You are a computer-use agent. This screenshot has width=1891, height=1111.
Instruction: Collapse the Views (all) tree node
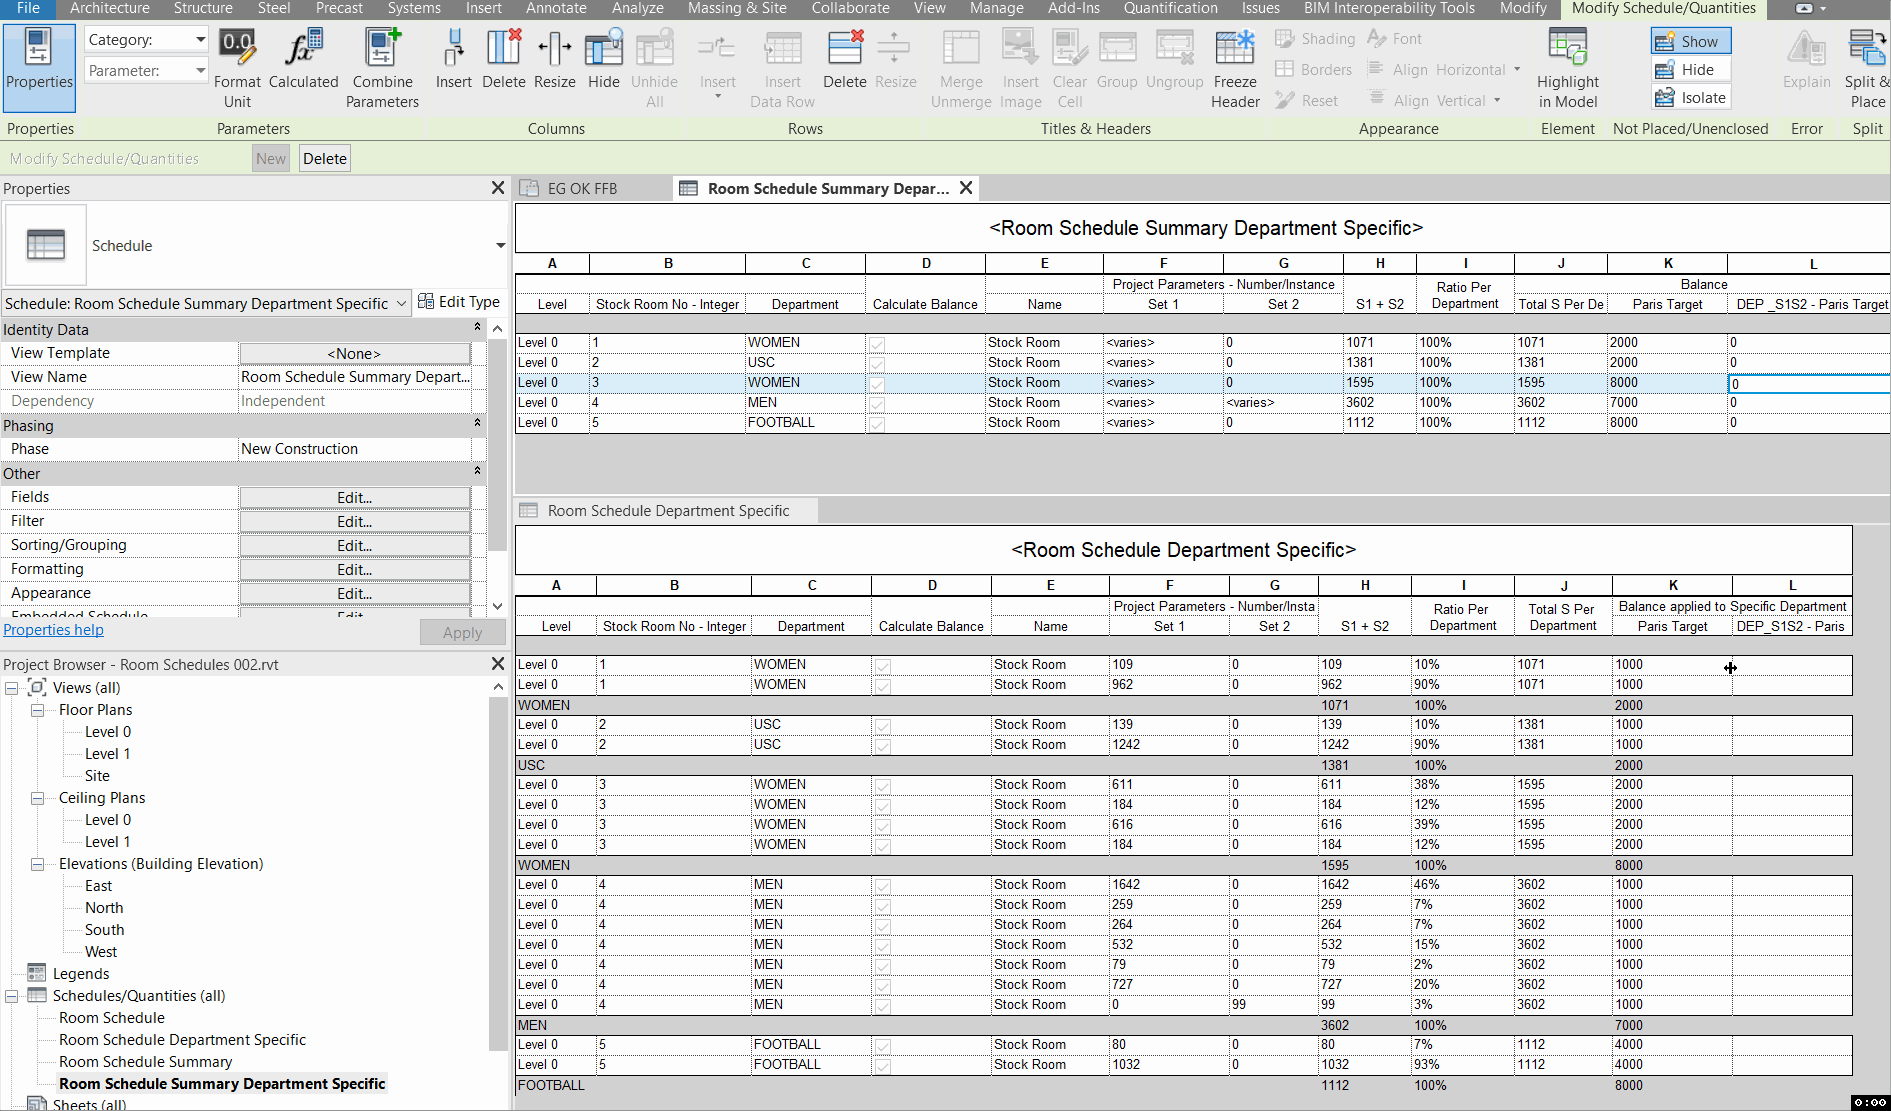[x=12, y=687]
